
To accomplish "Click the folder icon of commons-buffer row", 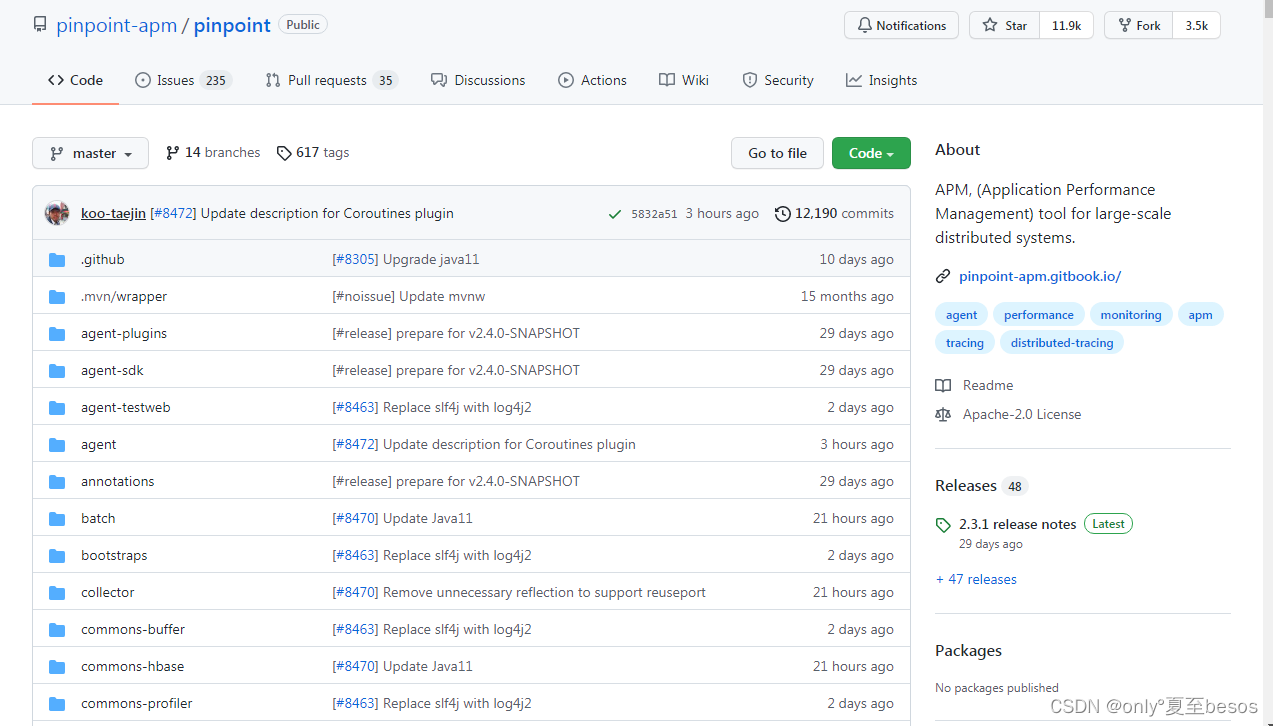I will [x=57, y=630].
